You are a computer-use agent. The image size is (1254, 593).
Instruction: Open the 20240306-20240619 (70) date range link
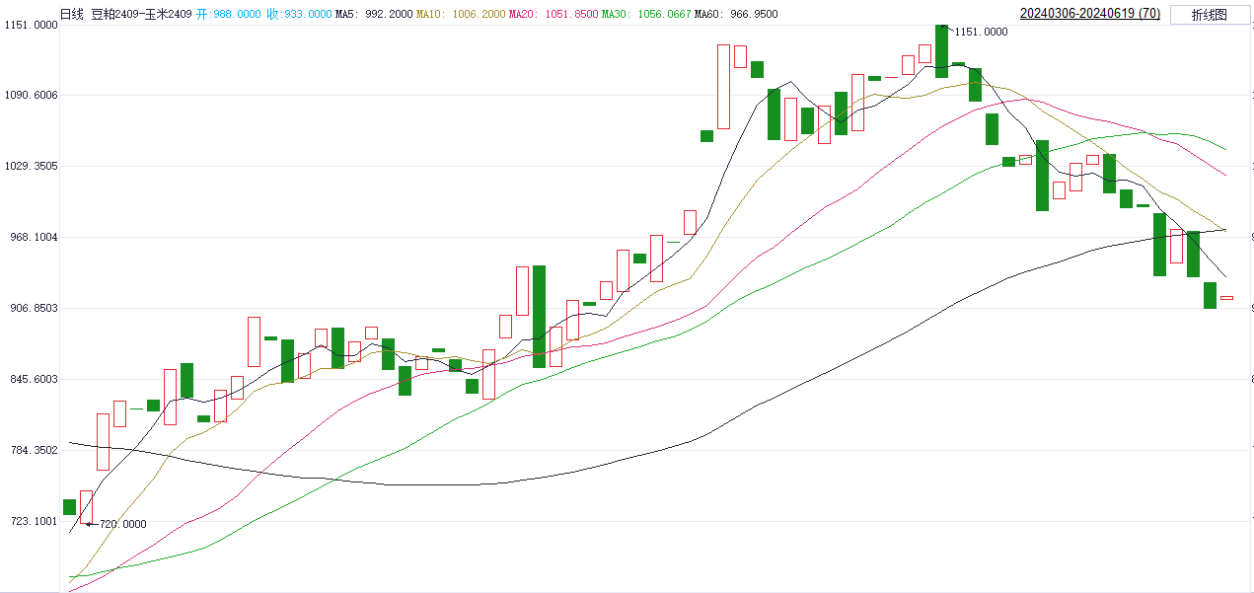pyautogui.click(x=1090, y=14)
